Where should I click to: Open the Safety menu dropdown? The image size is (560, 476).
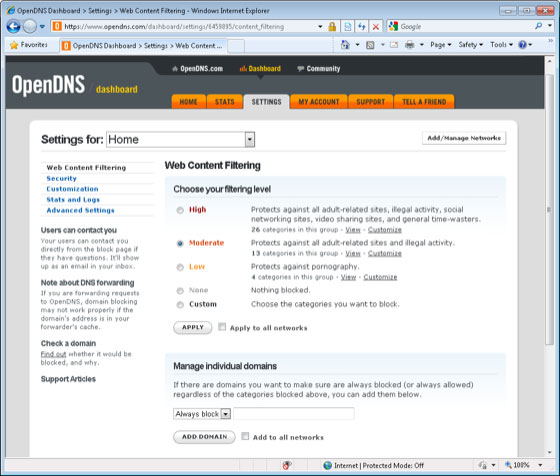pos(471,45)
